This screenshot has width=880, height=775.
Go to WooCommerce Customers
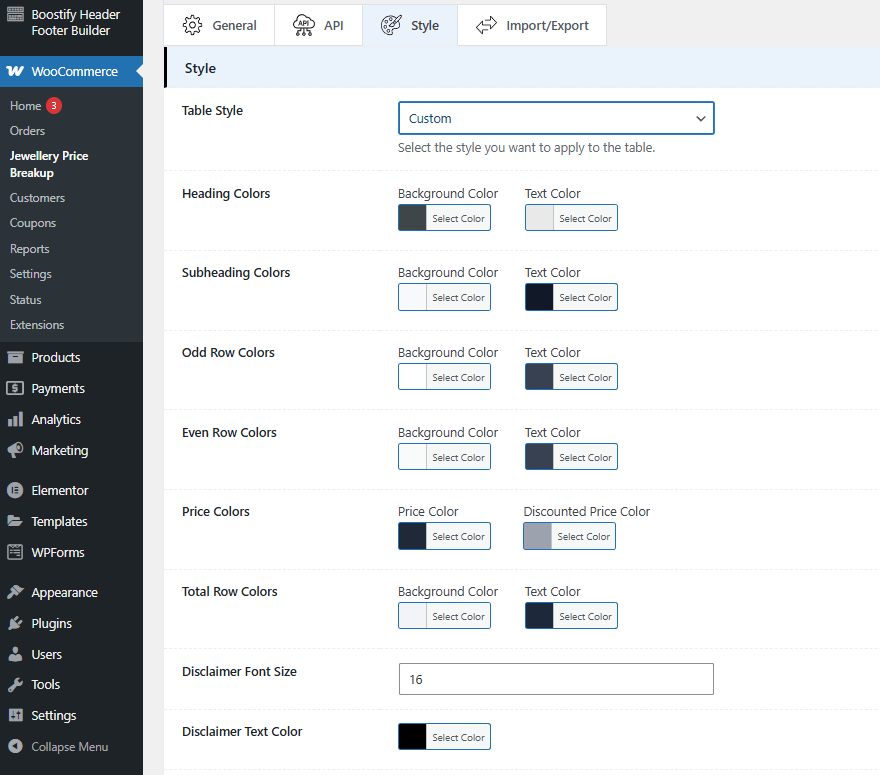pos(37,198)
